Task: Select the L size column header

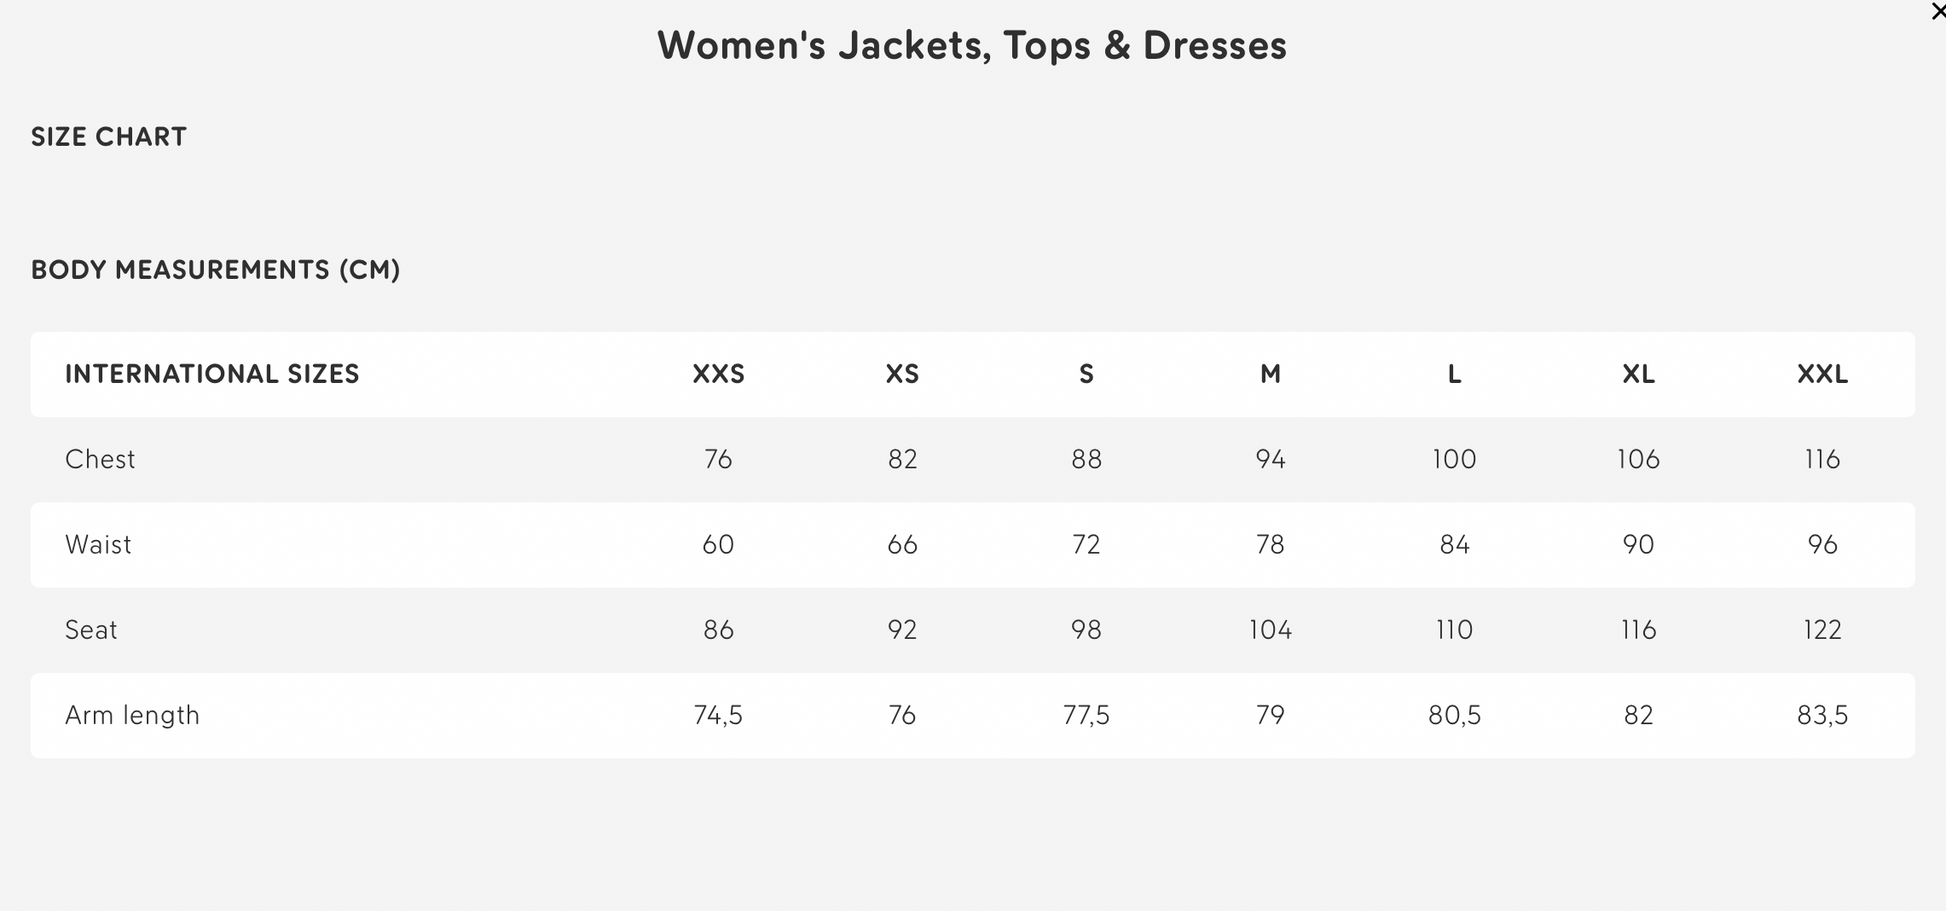Action: pyautogui.click(x=1453, y=374)
